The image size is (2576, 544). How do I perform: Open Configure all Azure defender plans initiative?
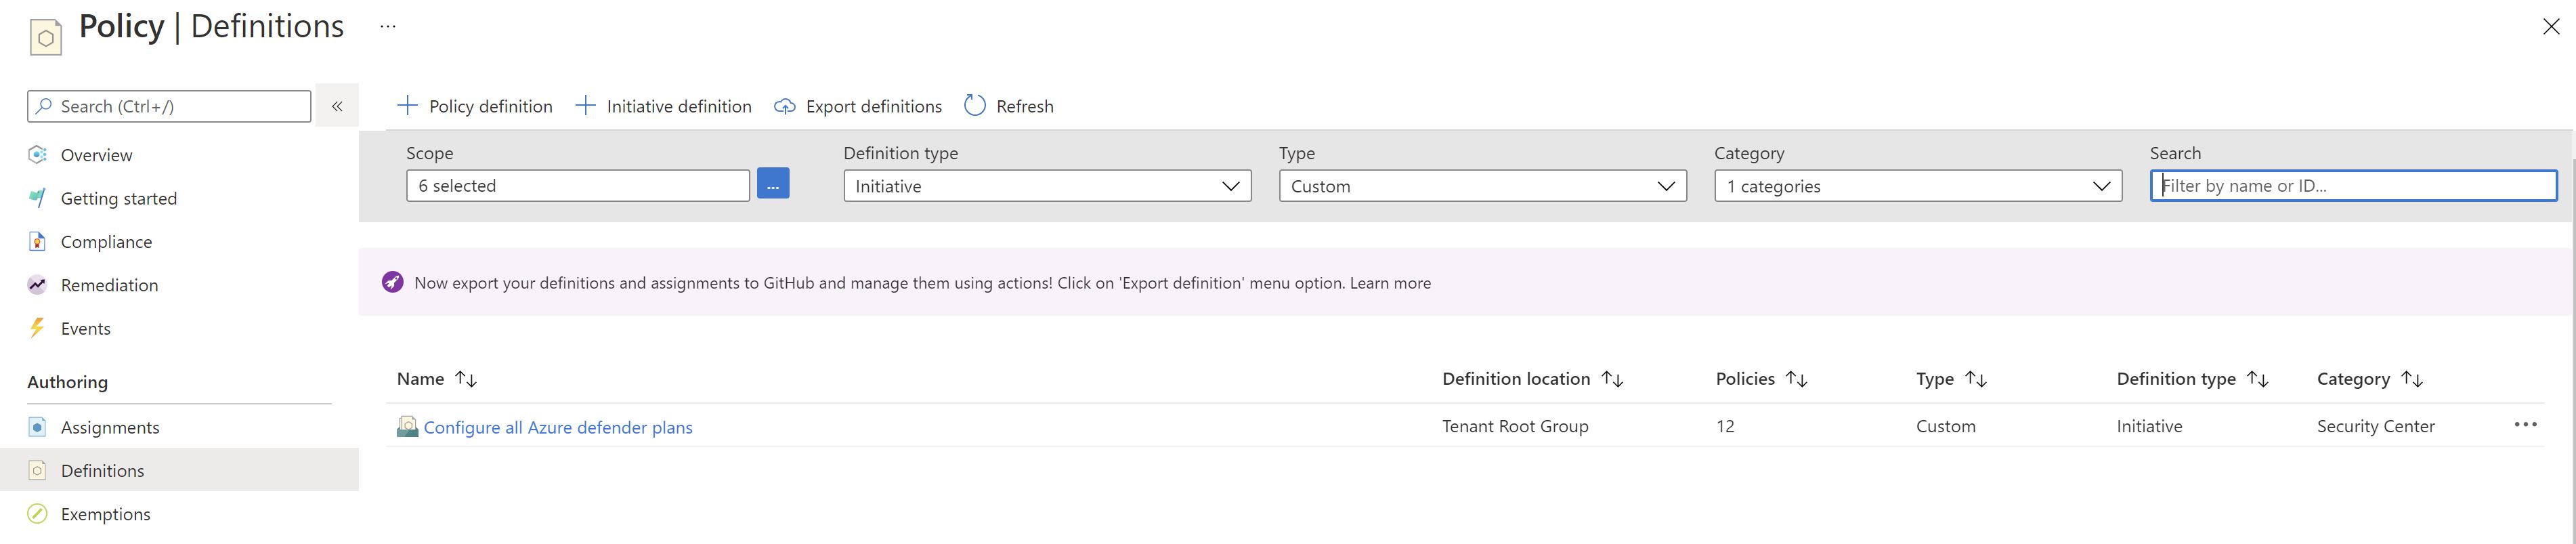(558, 427)
